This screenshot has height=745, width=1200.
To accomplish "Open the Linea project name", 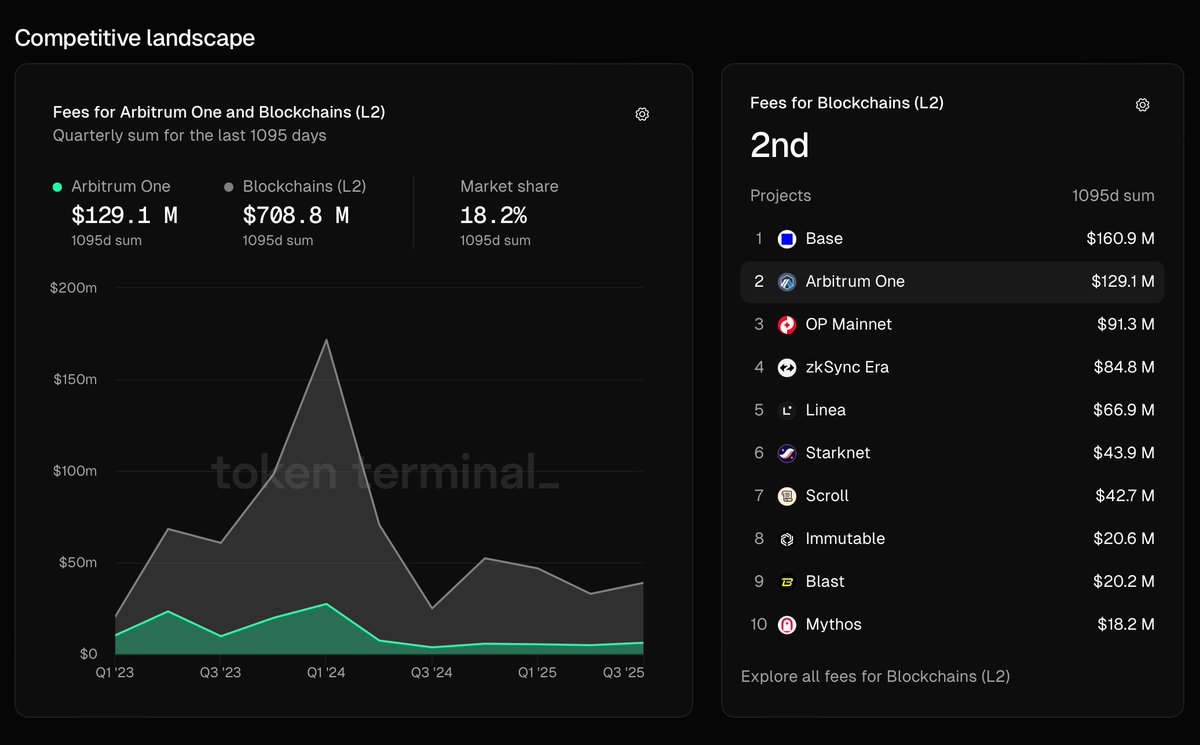I will point(825,410).
